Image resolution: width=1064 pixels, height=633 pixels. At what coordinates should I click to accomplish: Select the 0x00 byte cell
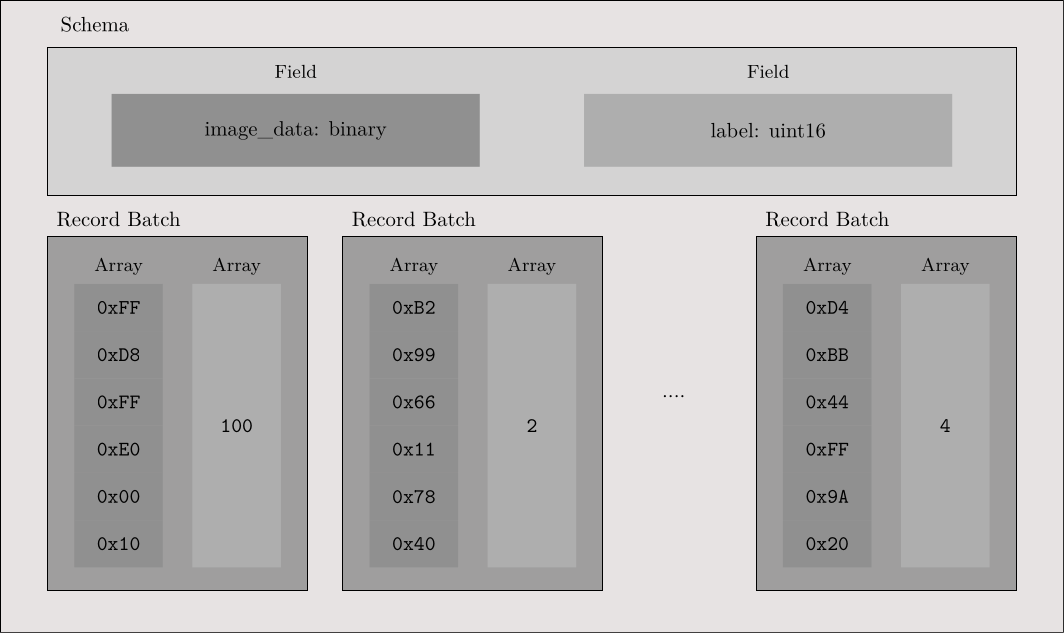(118, 497)
